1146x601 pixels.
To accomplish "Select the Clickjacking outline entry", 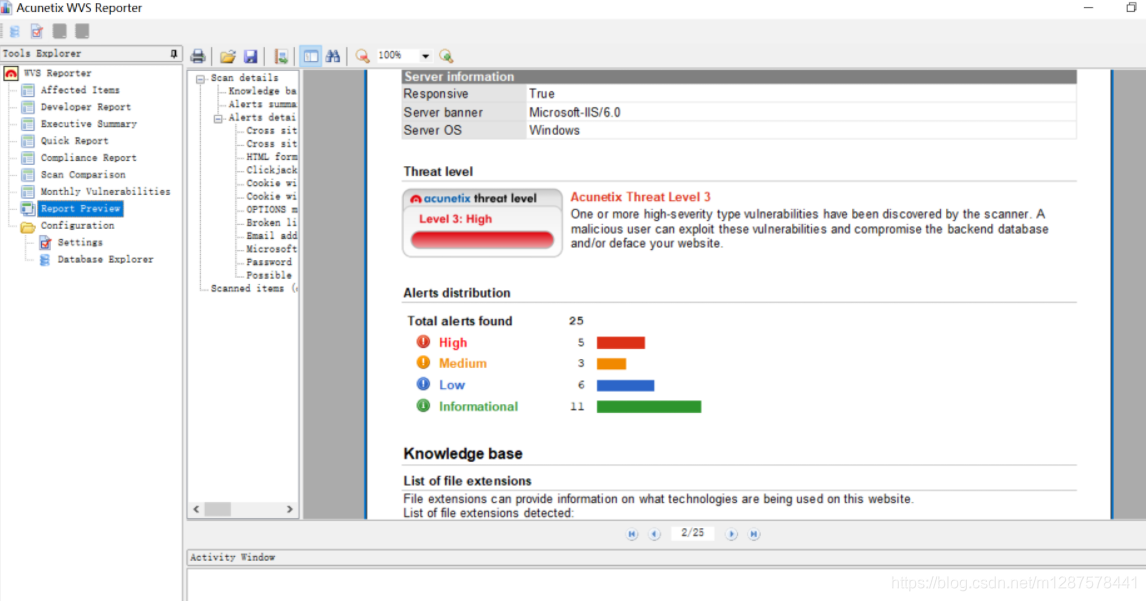I will click(272, 170).
